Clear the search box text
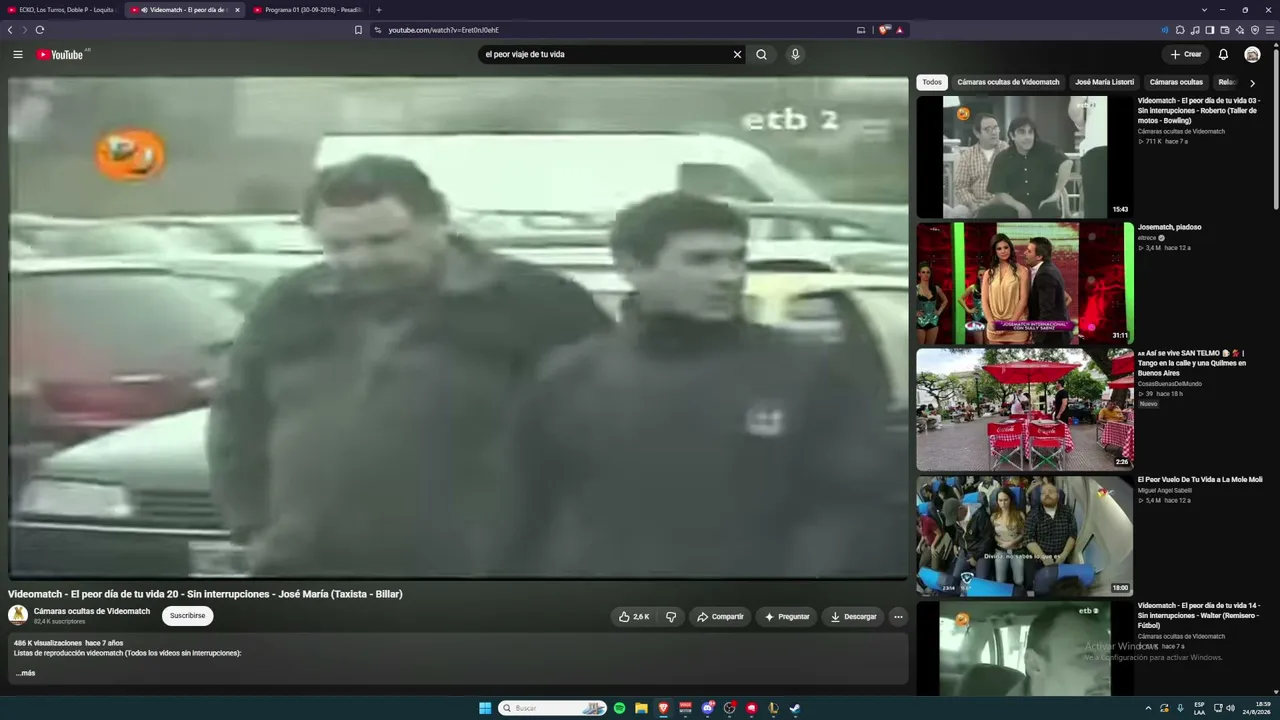This screenshot has height=720, width=1280. pos(737,55)
